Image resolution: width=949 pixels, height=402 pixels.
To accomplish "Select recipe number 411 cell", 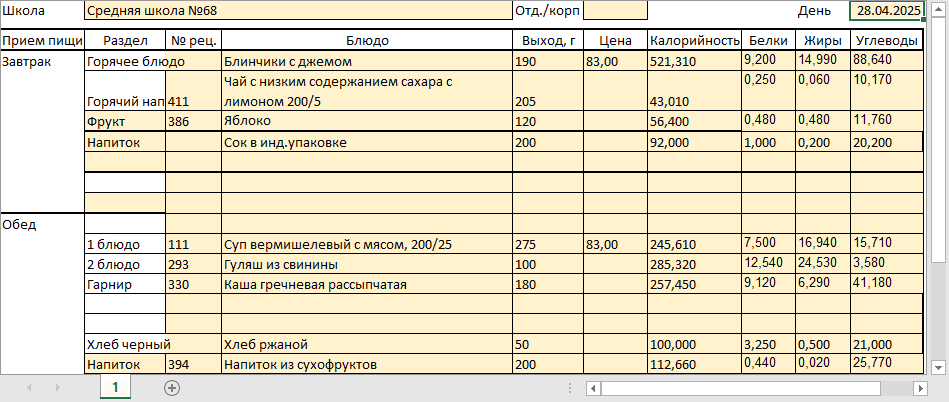I will (x=194, y=91).
